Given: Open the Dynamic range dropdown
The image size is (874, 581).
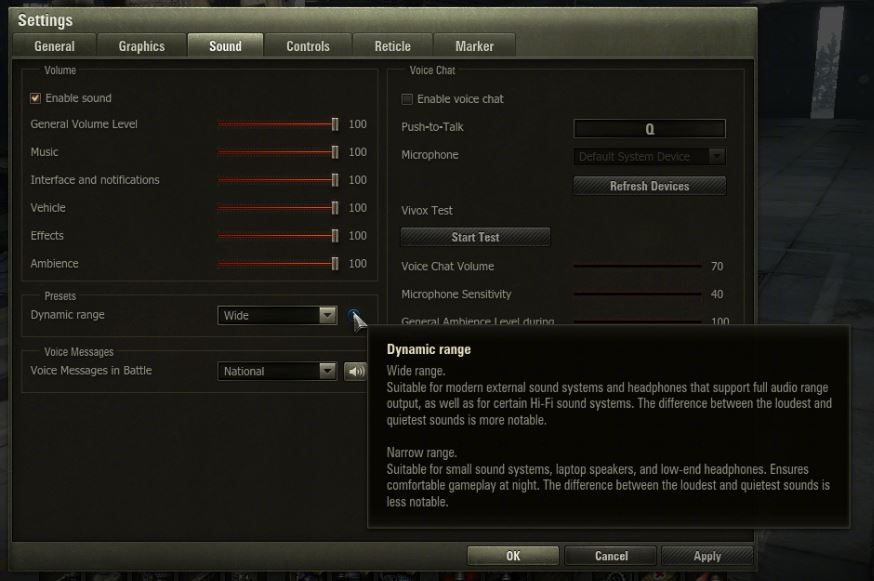Looking at the screenshot, I should tap(278, 315).
